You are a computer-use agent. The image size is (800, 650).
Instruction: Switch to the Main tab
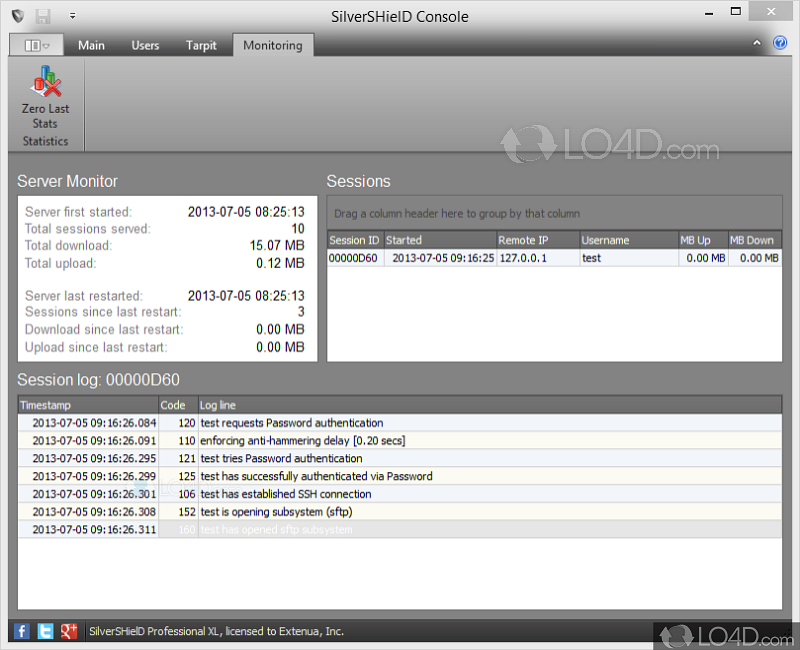point(91,45)
